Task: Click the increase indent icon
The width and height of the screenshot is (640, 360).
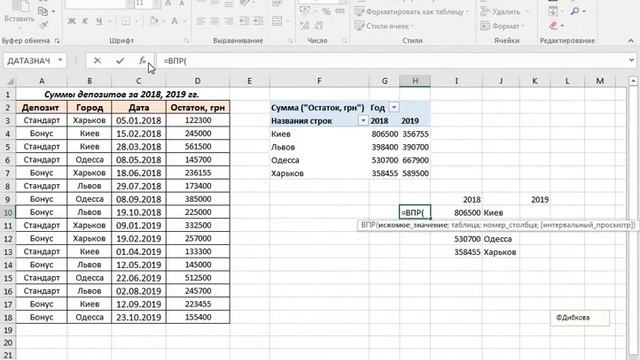Action: pos(258,21)
